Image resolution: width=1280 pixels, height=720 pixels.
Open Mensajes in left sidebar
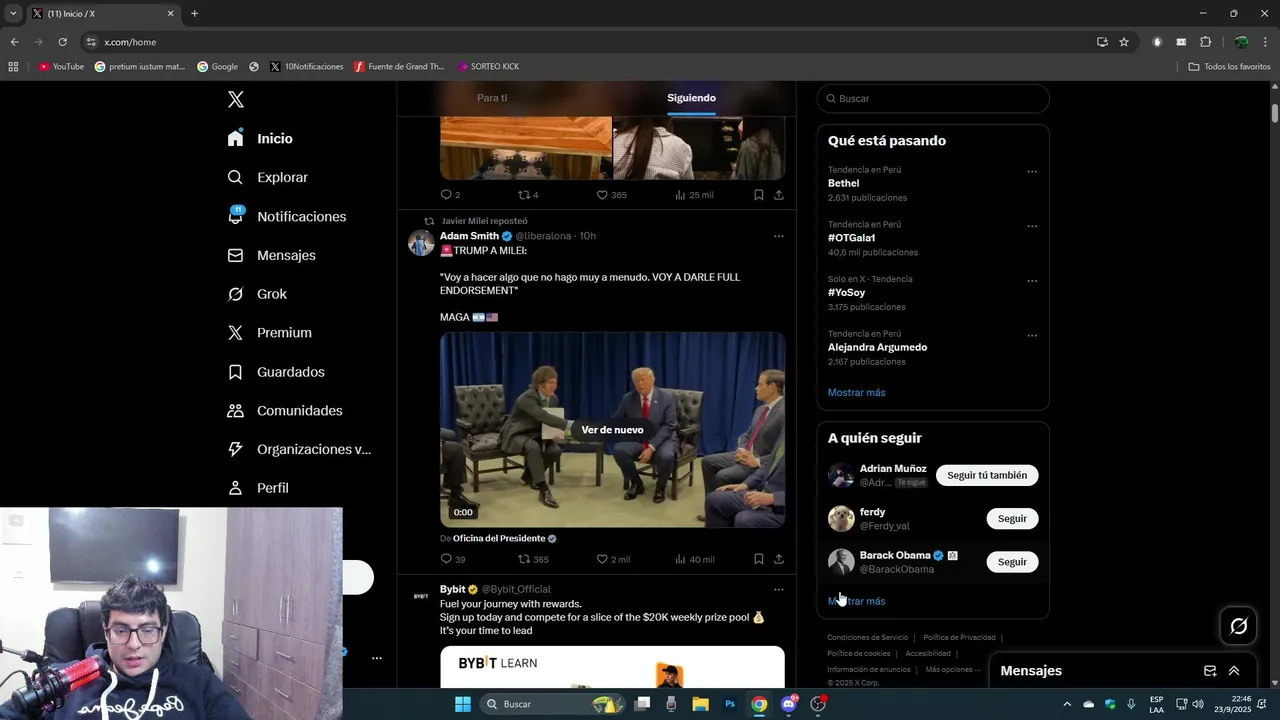pos(271,255)
